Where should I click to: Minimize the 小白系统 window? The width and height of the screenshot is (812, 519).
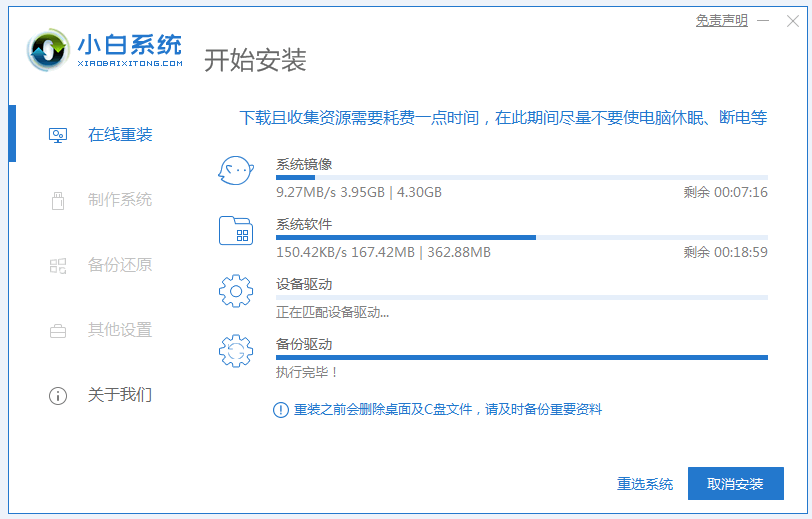764,21
